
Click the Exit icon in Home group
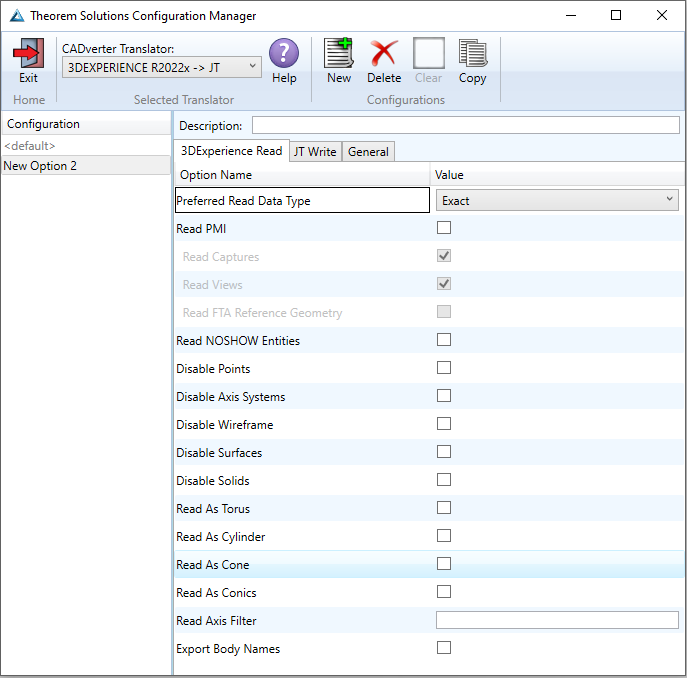(x=28, y=53)
